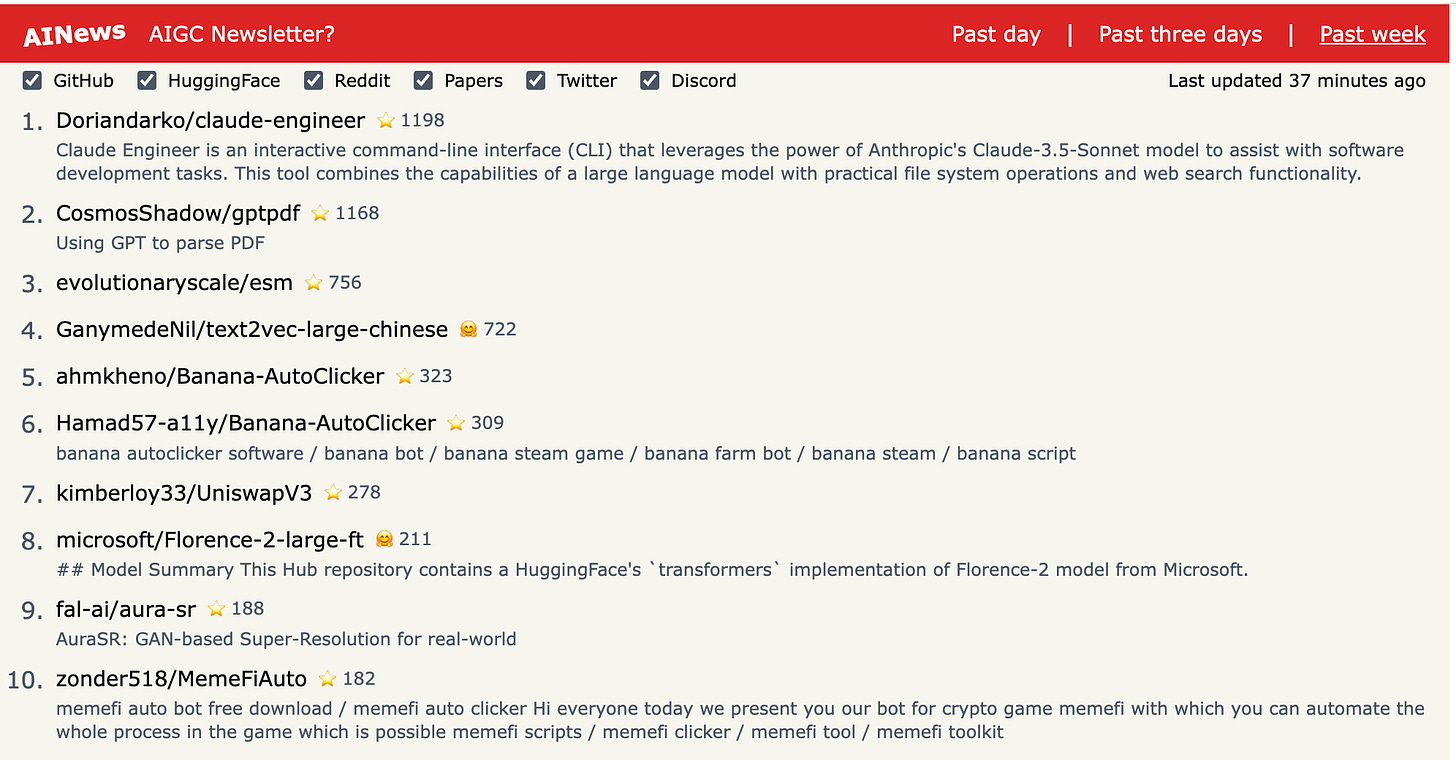Image resolution: width=1456 pixels, height=760 pixels.
Task: Click HuggingFace emoji beside Florence-2-large-ft
Action: [x=384, y=540]
